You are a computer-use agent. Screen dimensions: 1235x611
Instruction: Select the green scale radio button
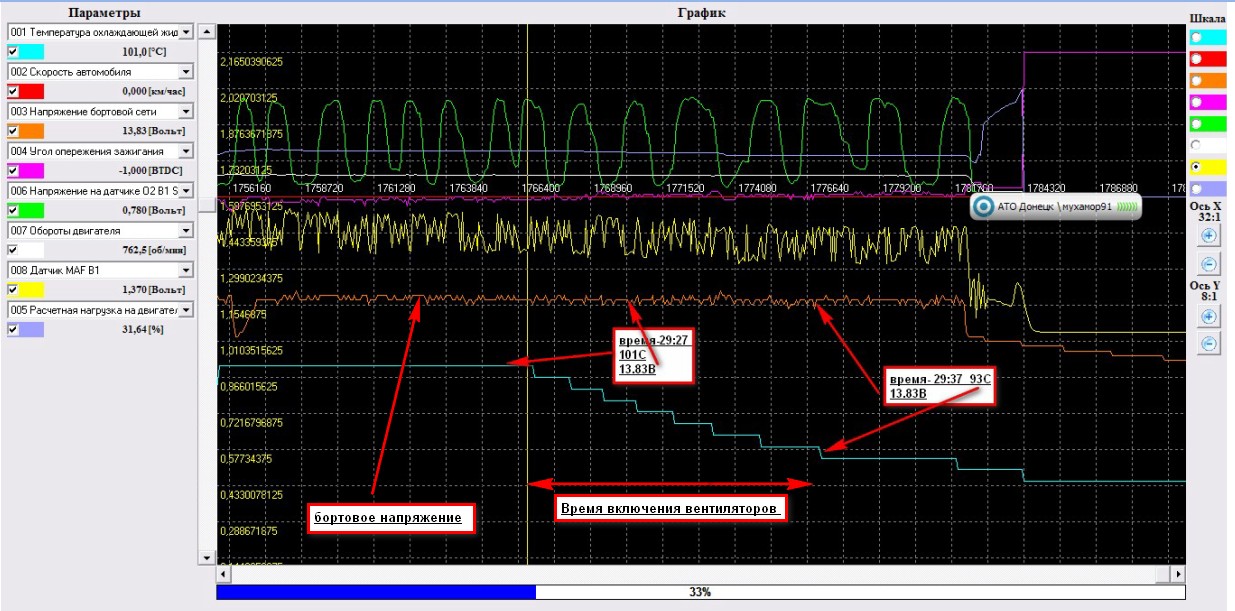point(1196,124)
